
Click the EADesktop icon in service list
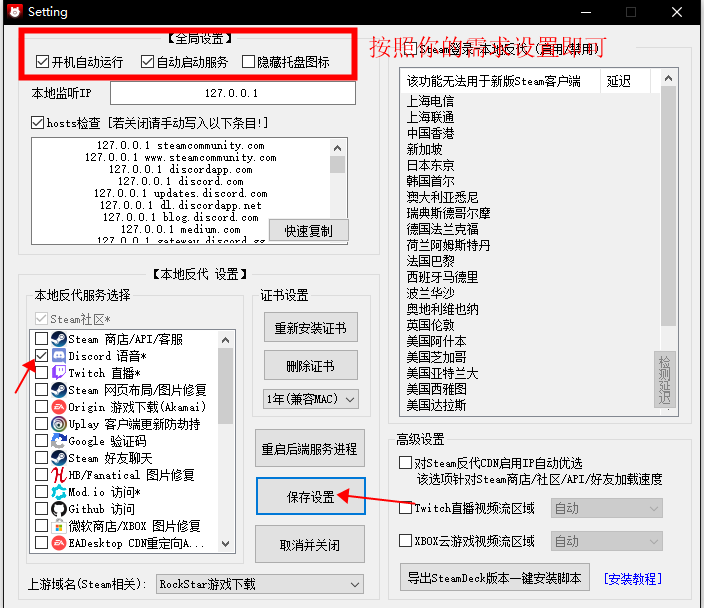(x=59, y=543)
